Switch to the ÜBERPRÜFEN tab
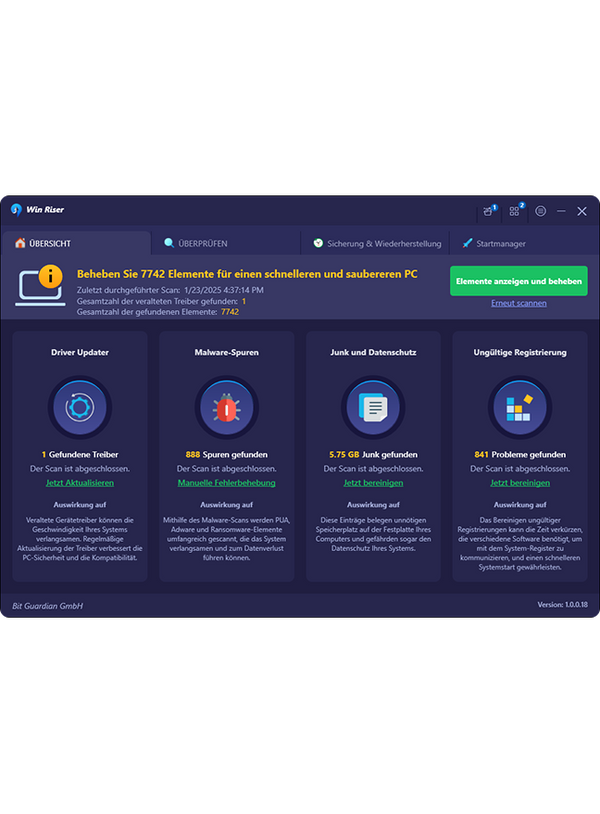The width and height of the screenshot is (600, 814). tap(226, 243)
